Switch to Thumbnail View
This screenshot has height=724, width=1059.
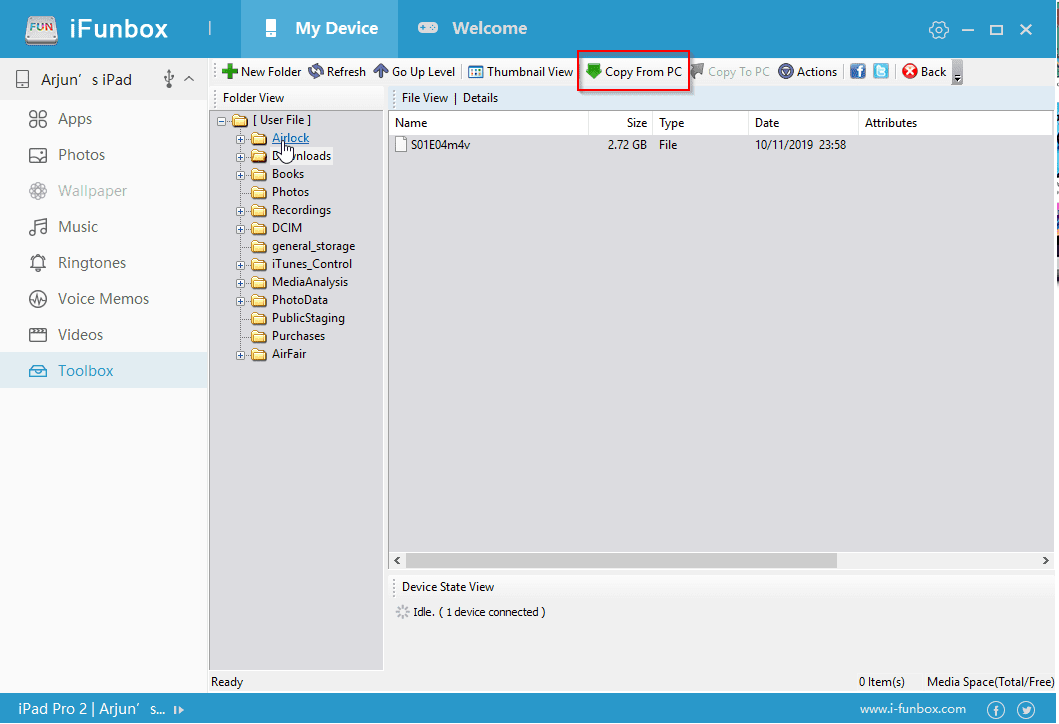pos(521,72)
